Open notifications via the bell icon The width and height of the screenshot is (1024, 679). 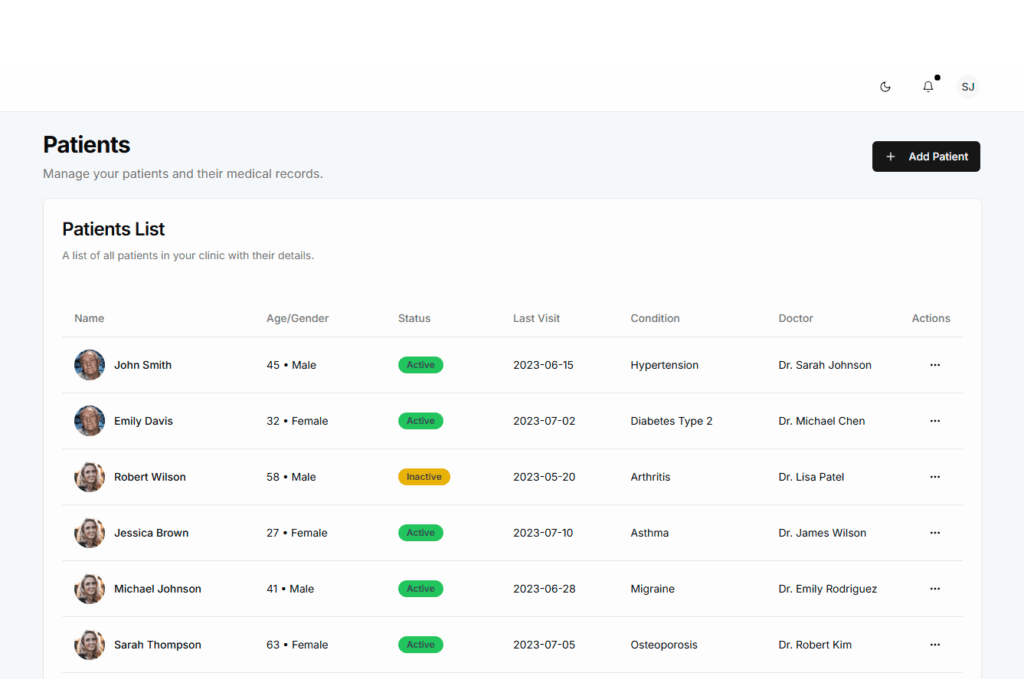point(928,87)
